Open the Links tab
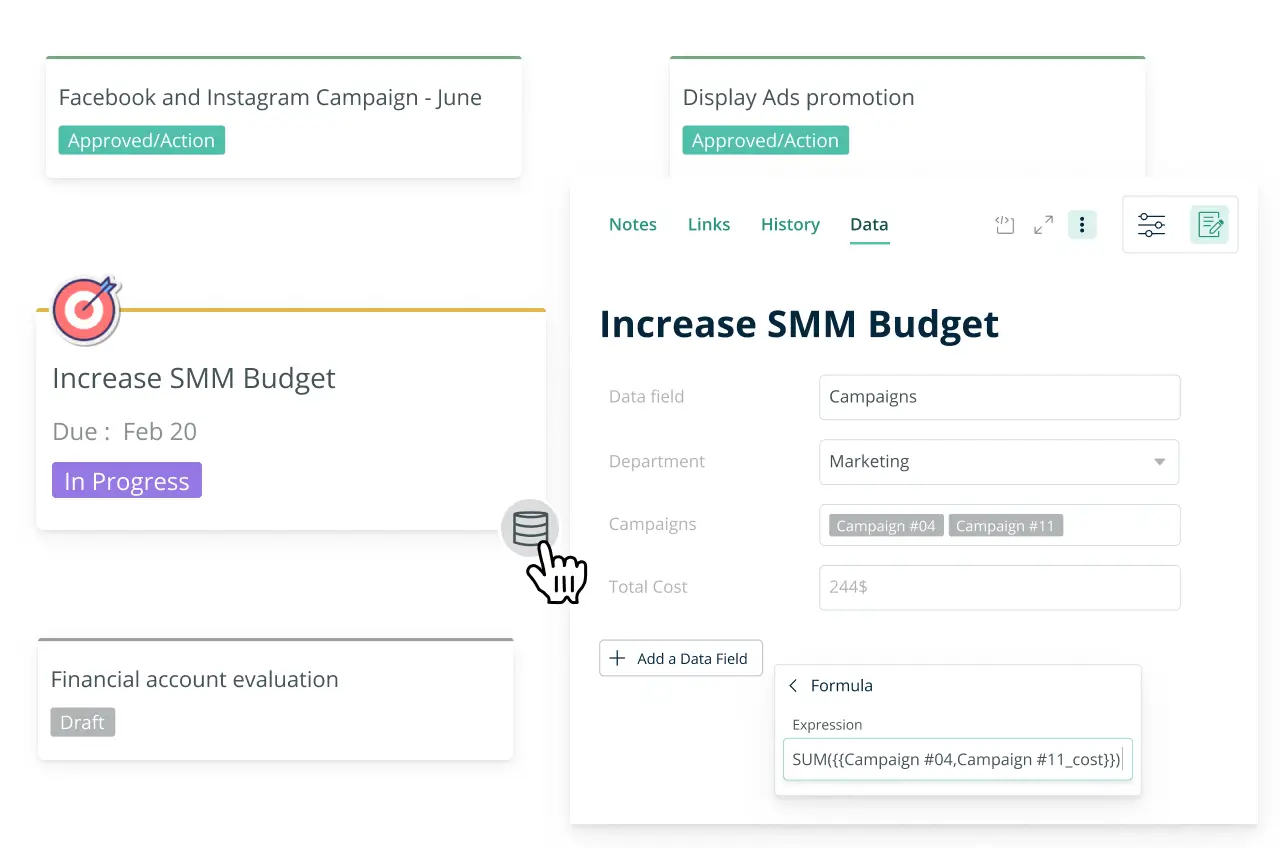 pyautogui.click(x=708, y=225)
